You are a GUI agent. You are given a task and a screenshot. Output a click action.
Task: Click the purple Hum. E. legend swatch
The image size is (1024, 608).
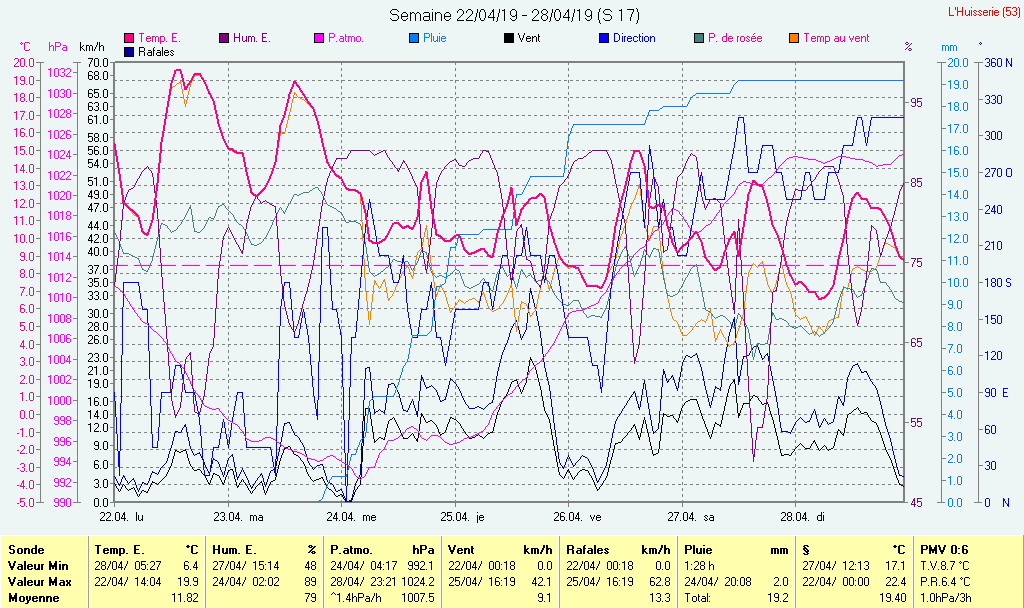pos(224,39)
